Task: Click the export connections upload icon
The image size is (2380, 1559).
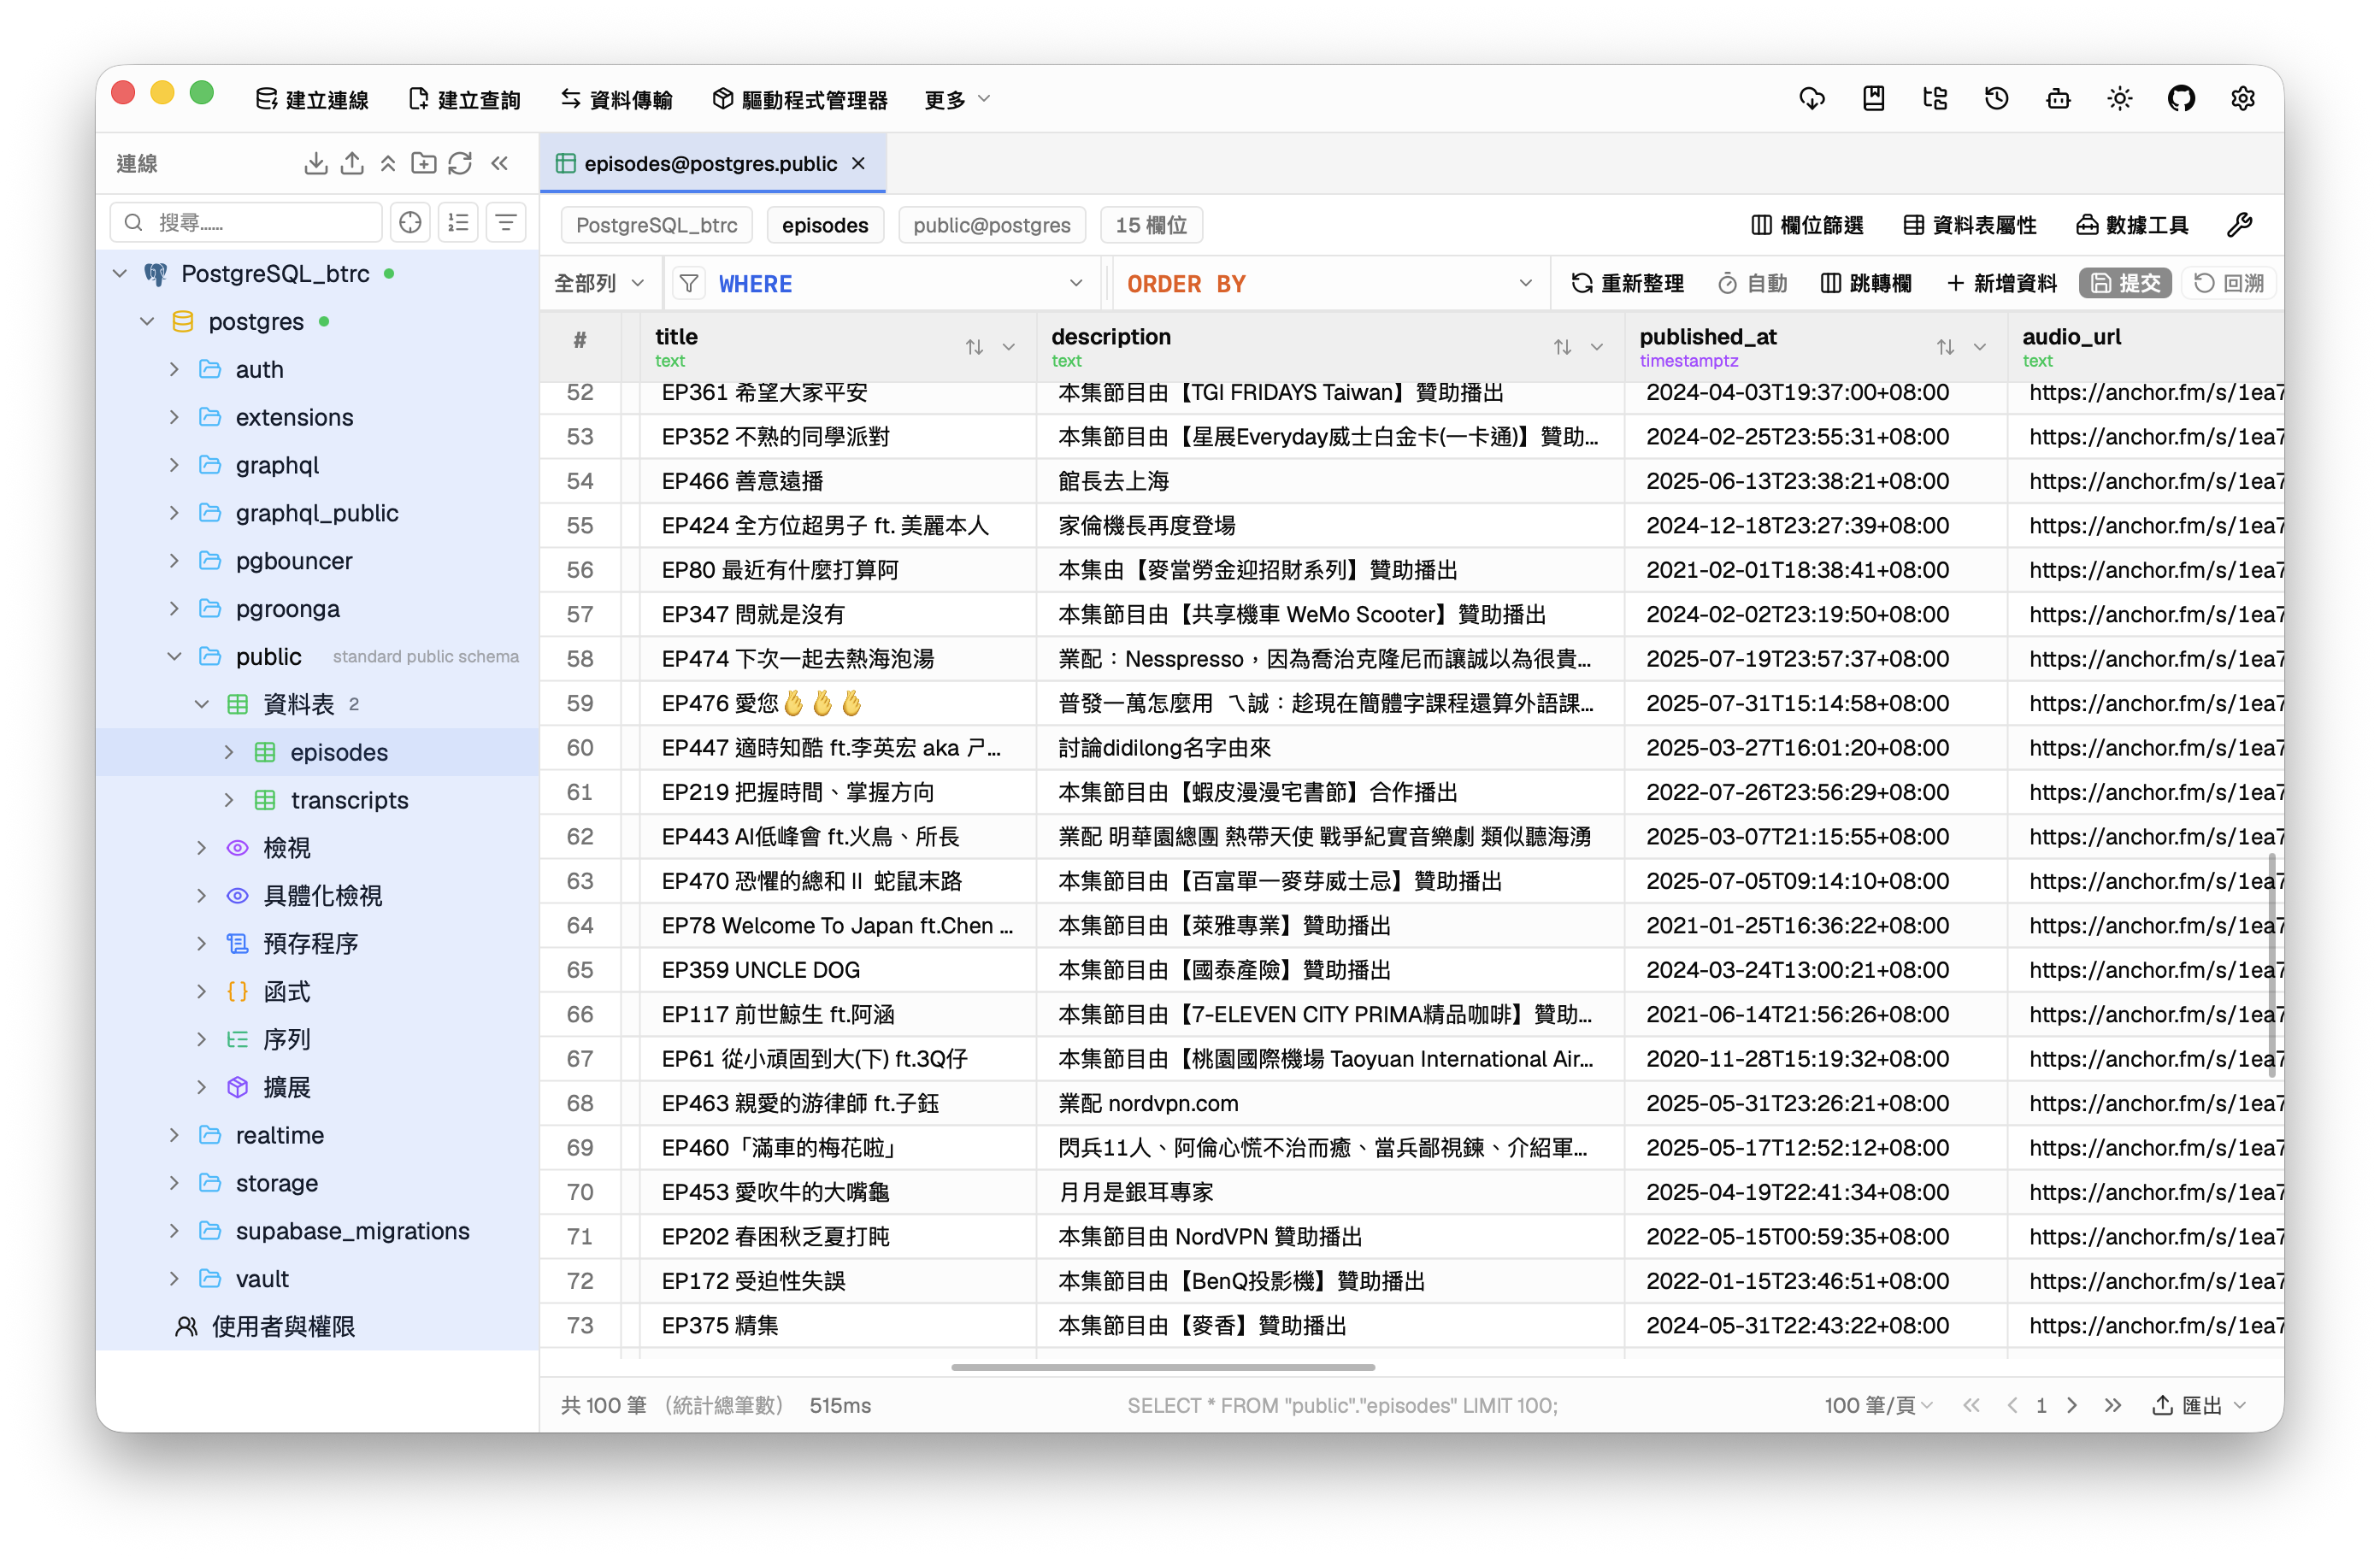Action: pyautogui.click(x=352, y=163)
